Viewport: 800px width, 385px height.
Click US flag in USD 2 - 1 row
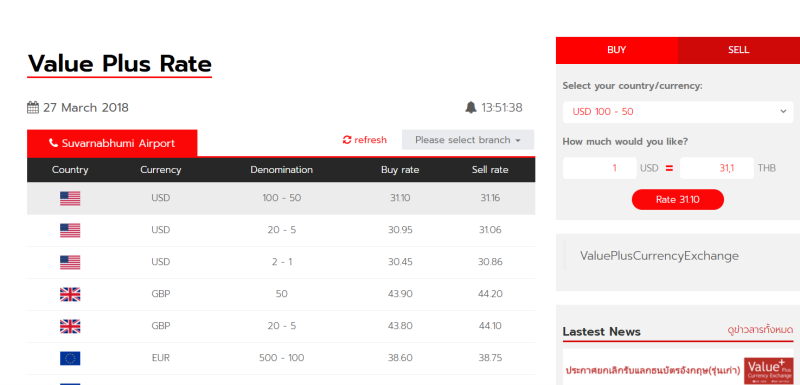(x=70, y=263)
